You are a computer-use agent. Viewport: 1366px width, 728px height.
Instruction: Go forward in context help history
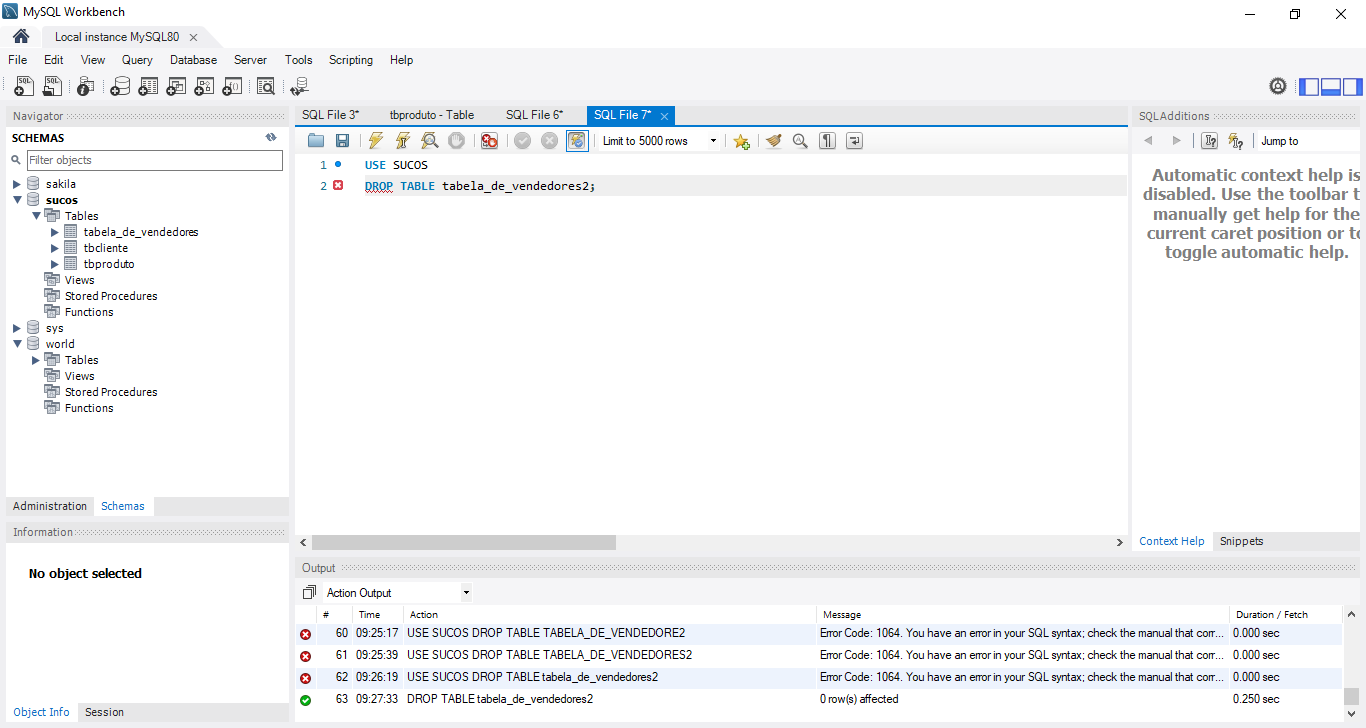pos(1177,141)
